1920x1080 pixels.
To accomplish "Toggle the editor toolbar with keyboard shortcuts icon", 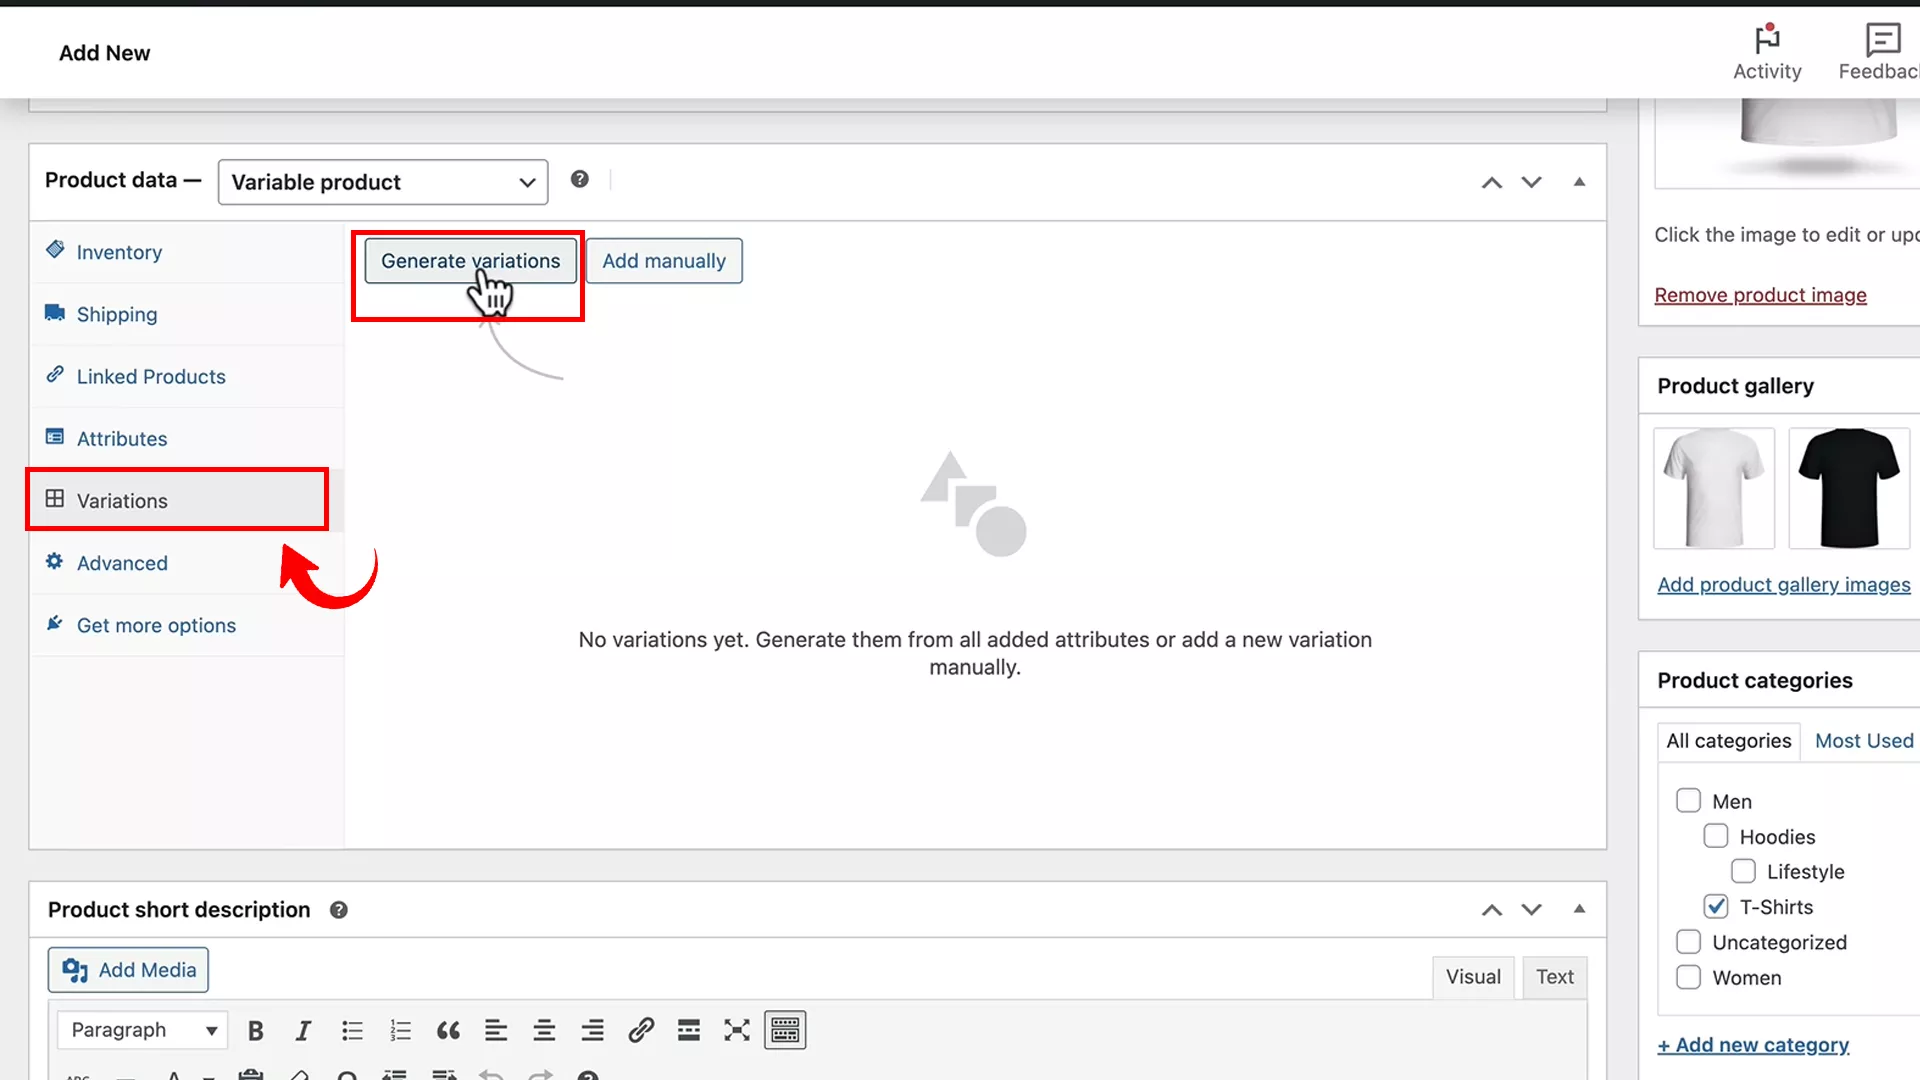I will (785, 1030).
